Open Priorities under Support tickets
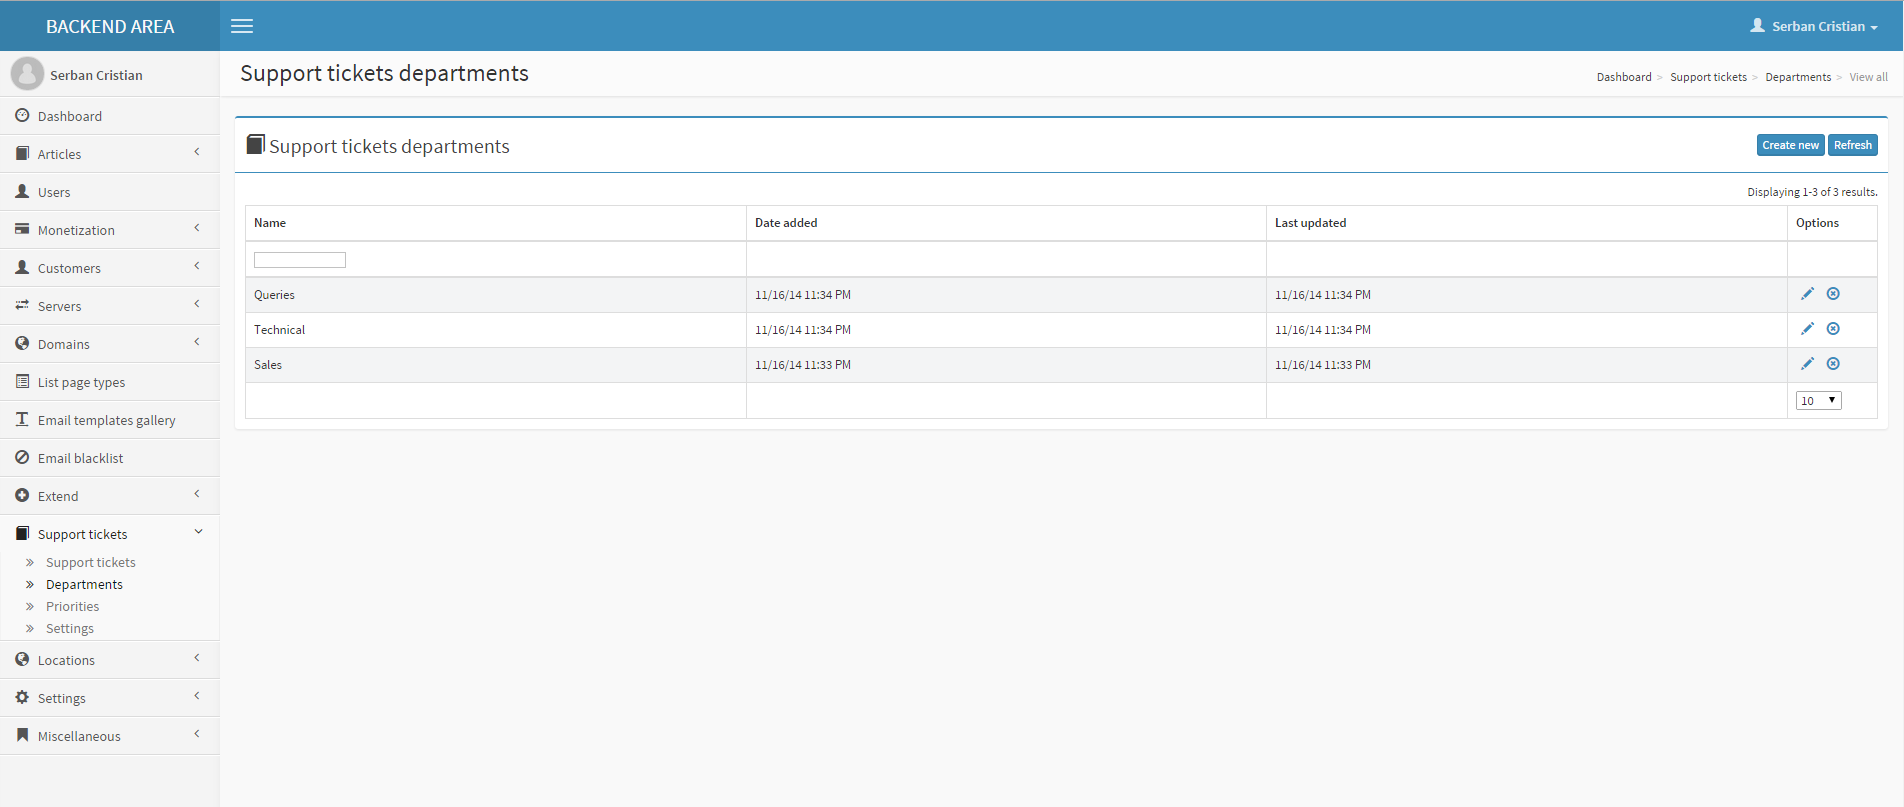The image size is (1904, 807). (72, 607)
